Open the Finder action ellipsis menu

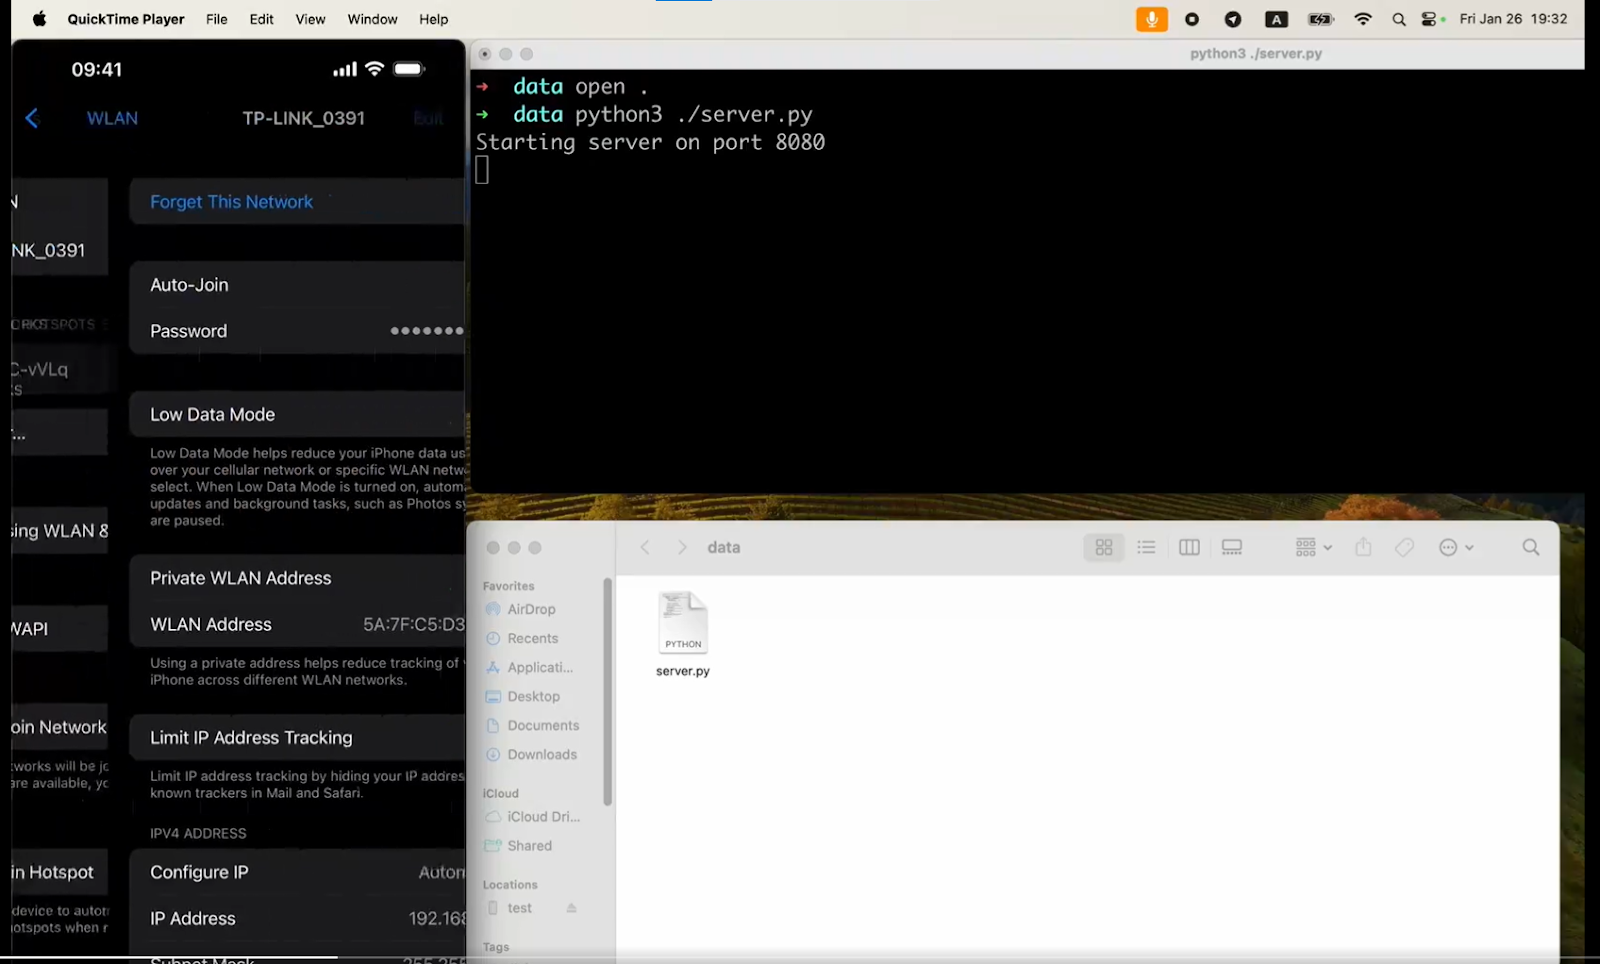coord(1456,547)
